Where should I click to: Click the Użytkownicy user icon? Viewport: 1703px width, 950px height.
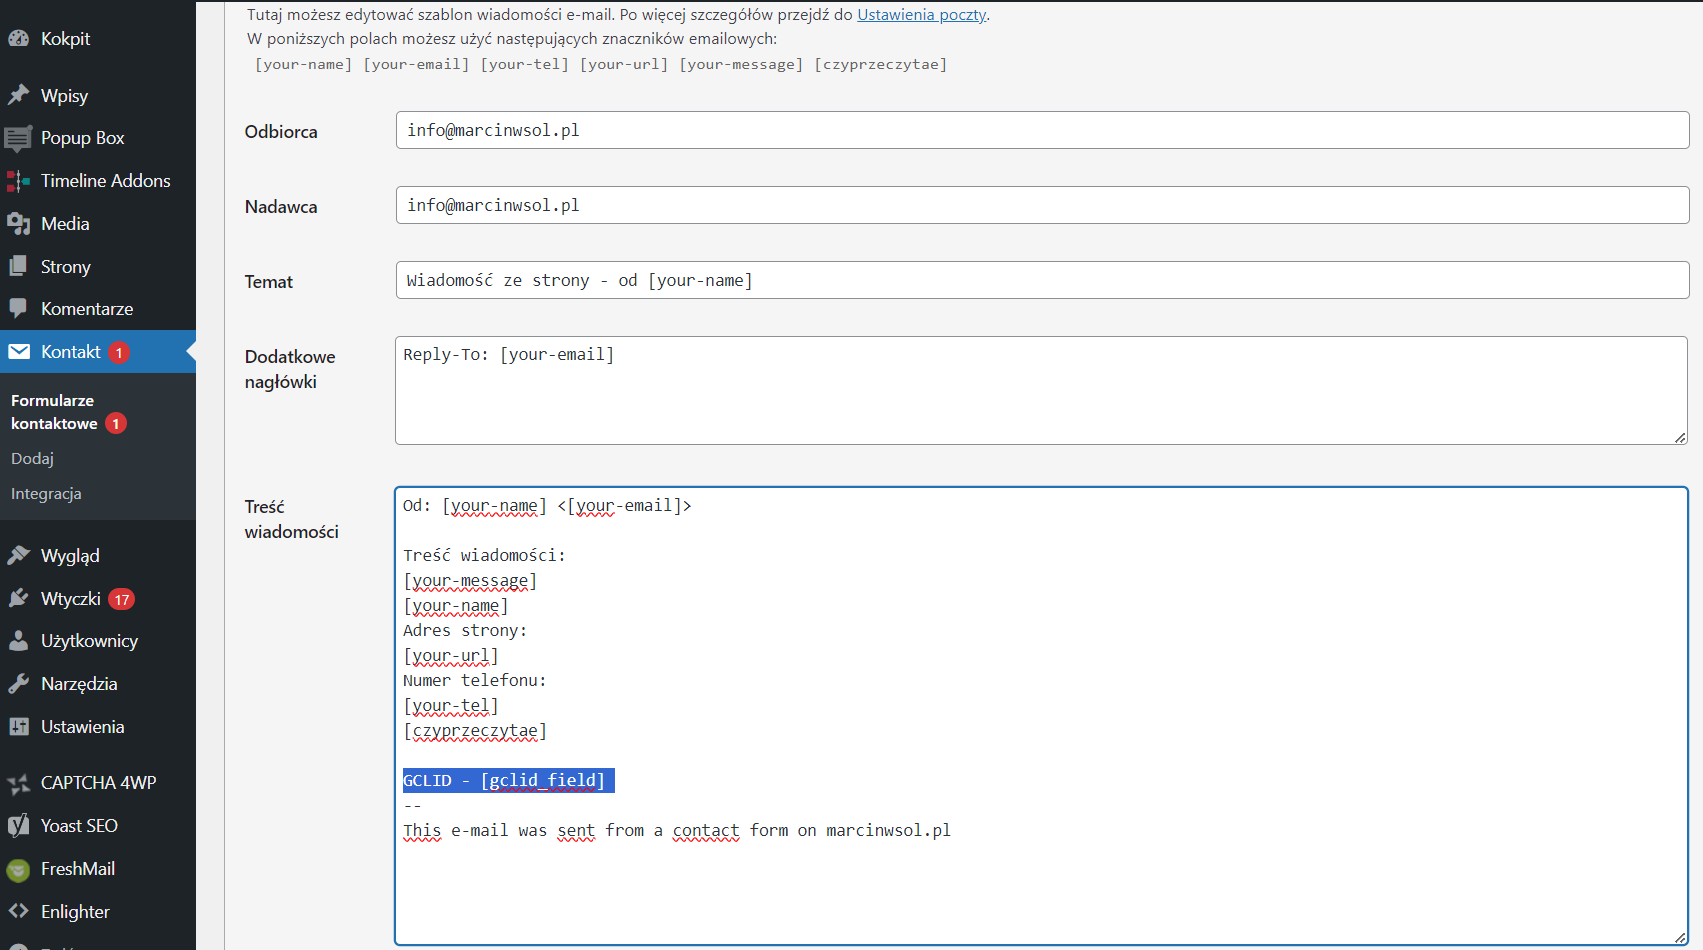point(19,641)
